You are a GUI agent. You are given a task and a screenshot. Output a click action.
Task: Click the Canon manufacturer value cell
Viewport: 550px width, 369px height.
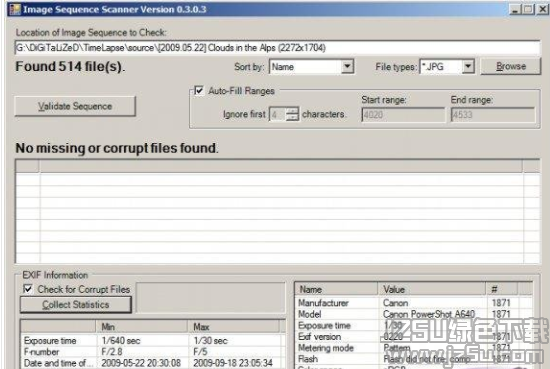click(395, 303)
